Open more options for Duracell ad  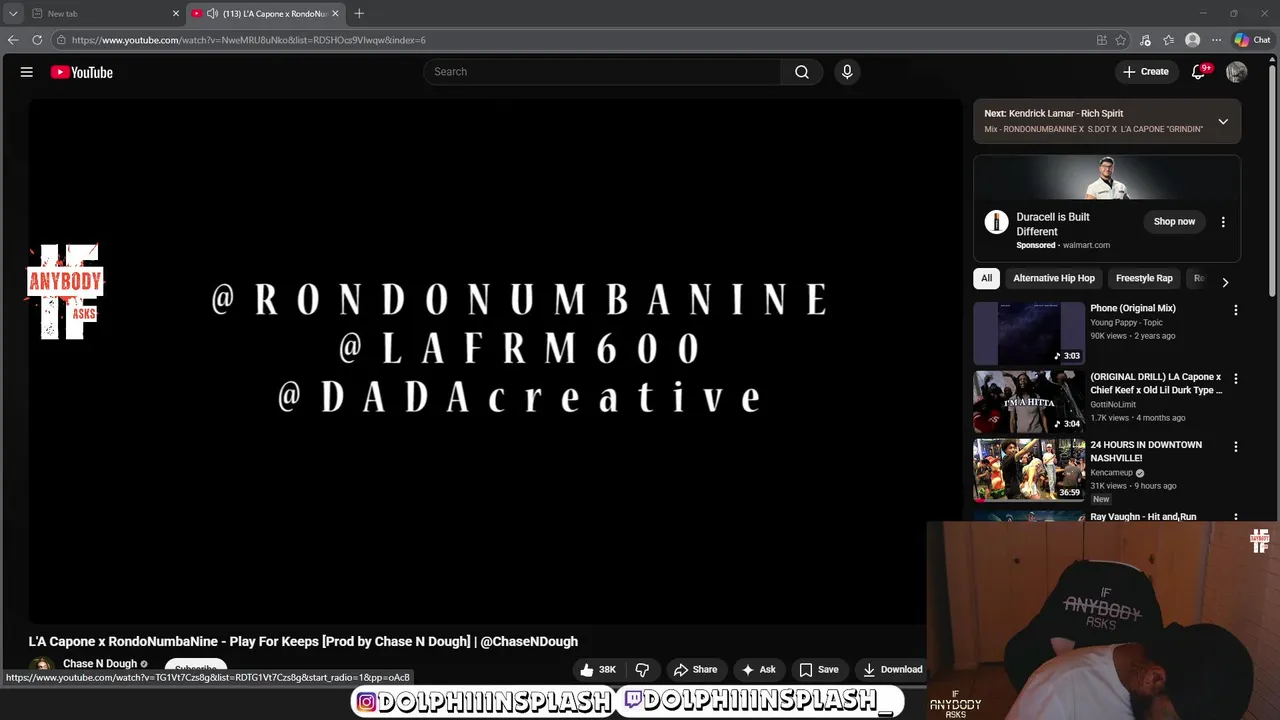pos(1223,222)
